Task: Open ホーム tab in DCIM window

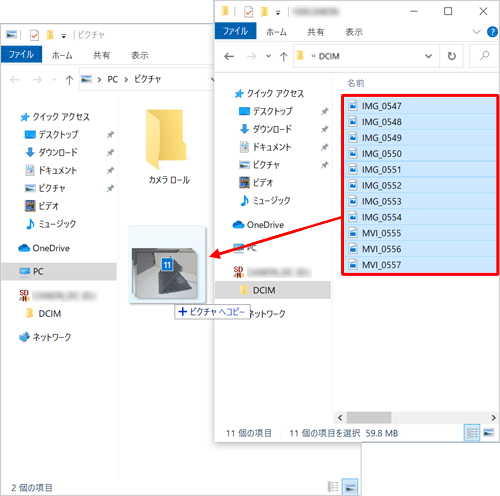Action: [276, 32]
